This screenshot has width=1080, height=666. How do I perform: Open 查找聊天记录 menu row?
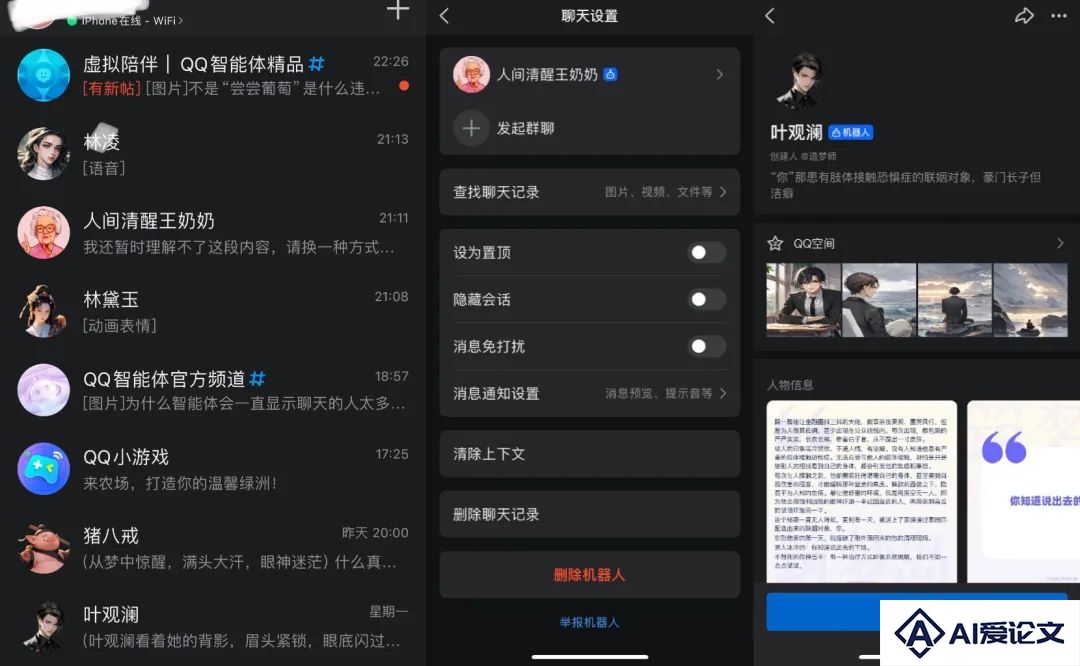click(590, 192)
